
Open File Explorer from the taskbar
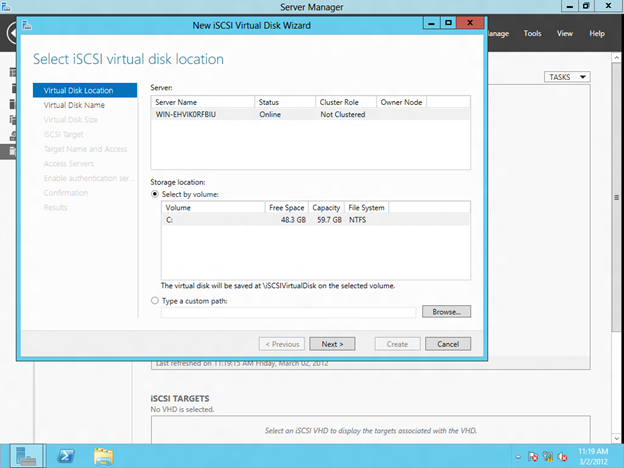[x=103, y=455]
